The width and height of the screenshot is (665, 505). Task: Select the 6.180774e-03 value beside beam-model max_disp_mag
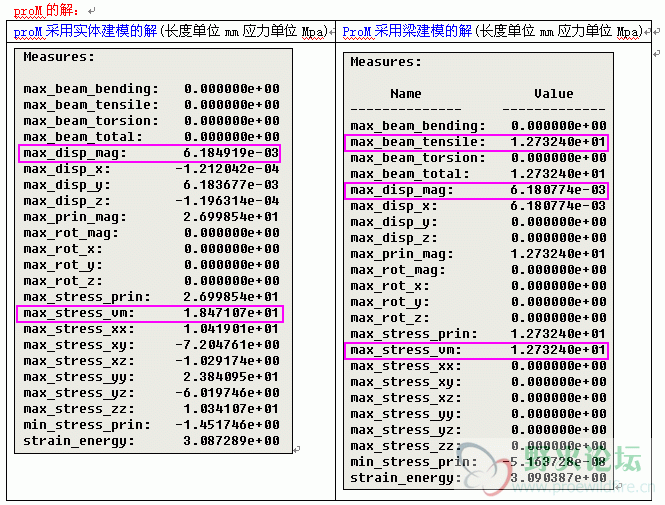point(558,190)
